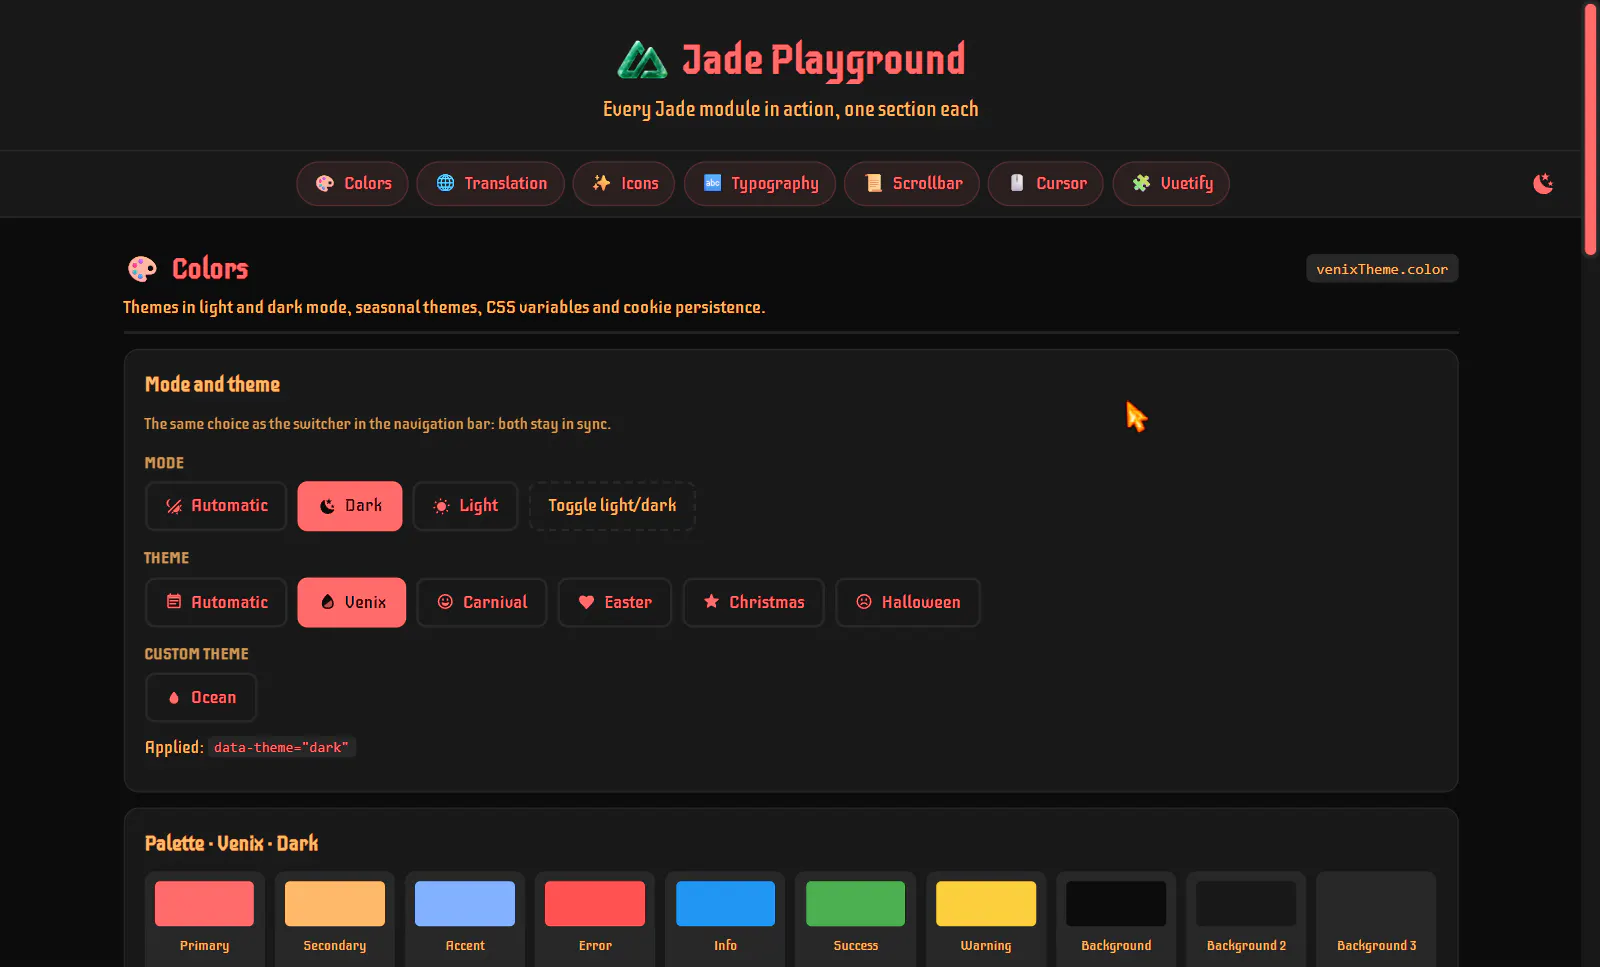
Task: Apply the Halloween theme
Action: [x=908, y=602]
